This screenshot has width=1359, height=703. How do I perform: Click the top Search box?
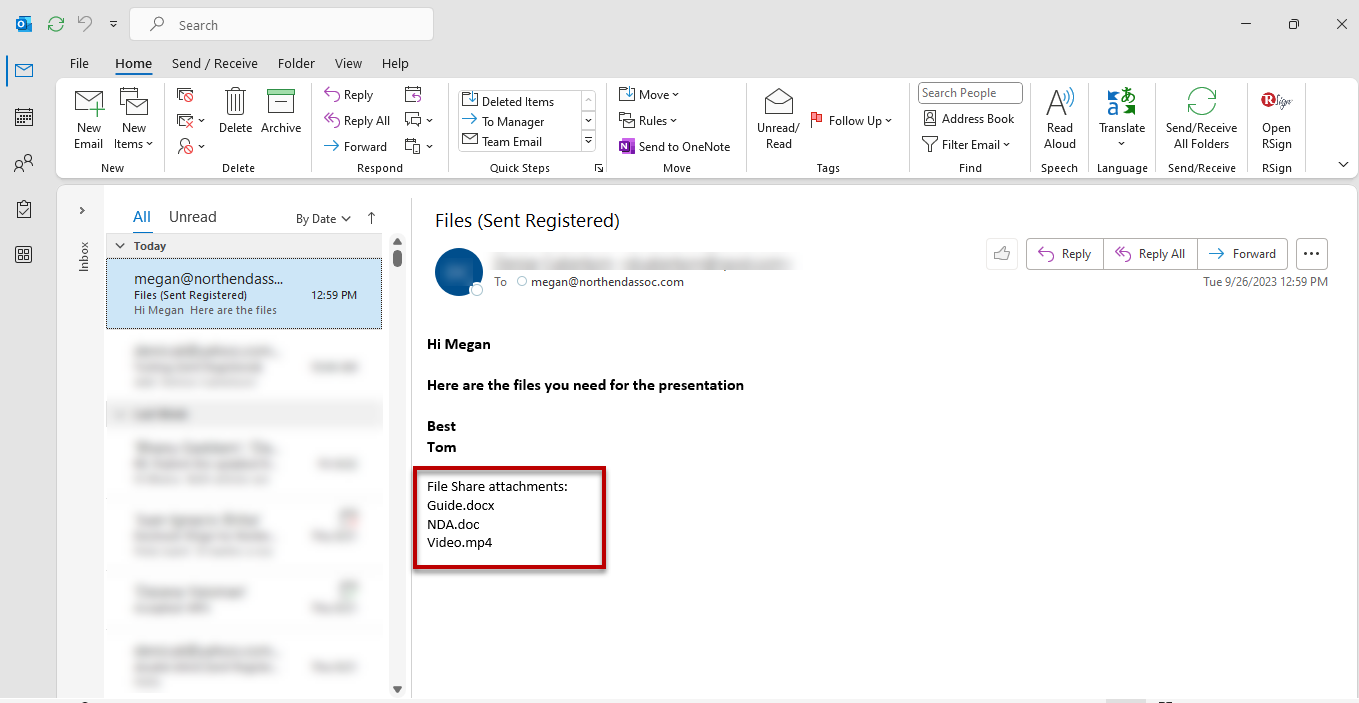282,25
